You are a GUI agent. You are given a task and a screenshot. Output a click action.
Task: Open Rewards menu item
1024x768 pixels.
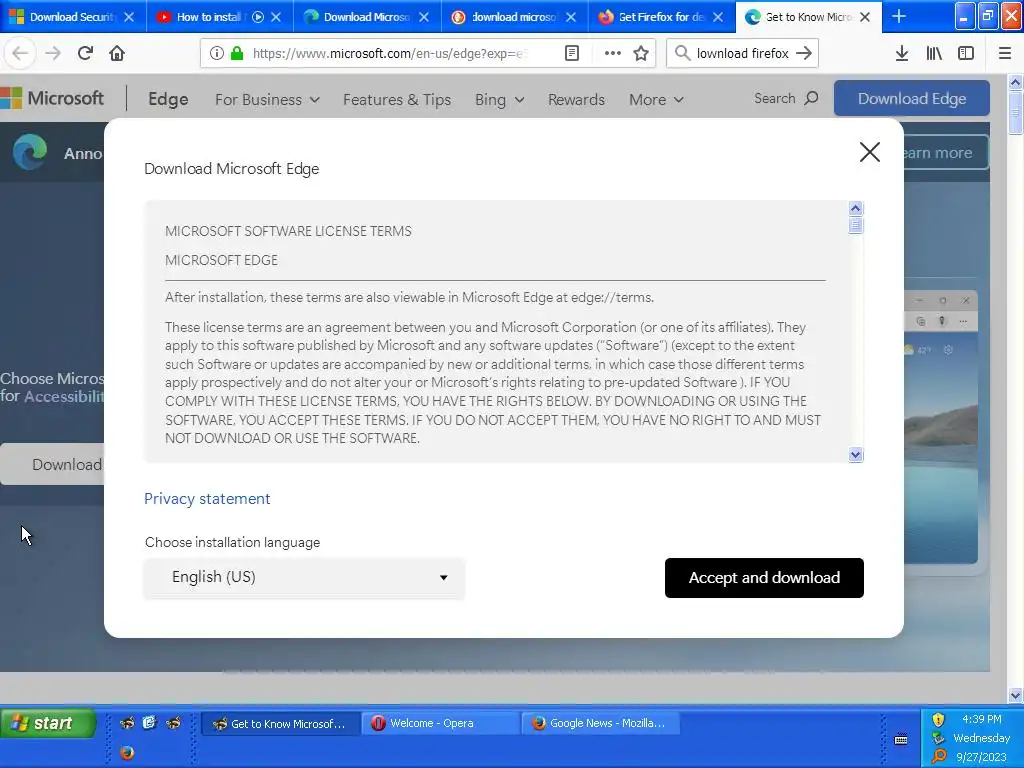click(x=576, y=100)
